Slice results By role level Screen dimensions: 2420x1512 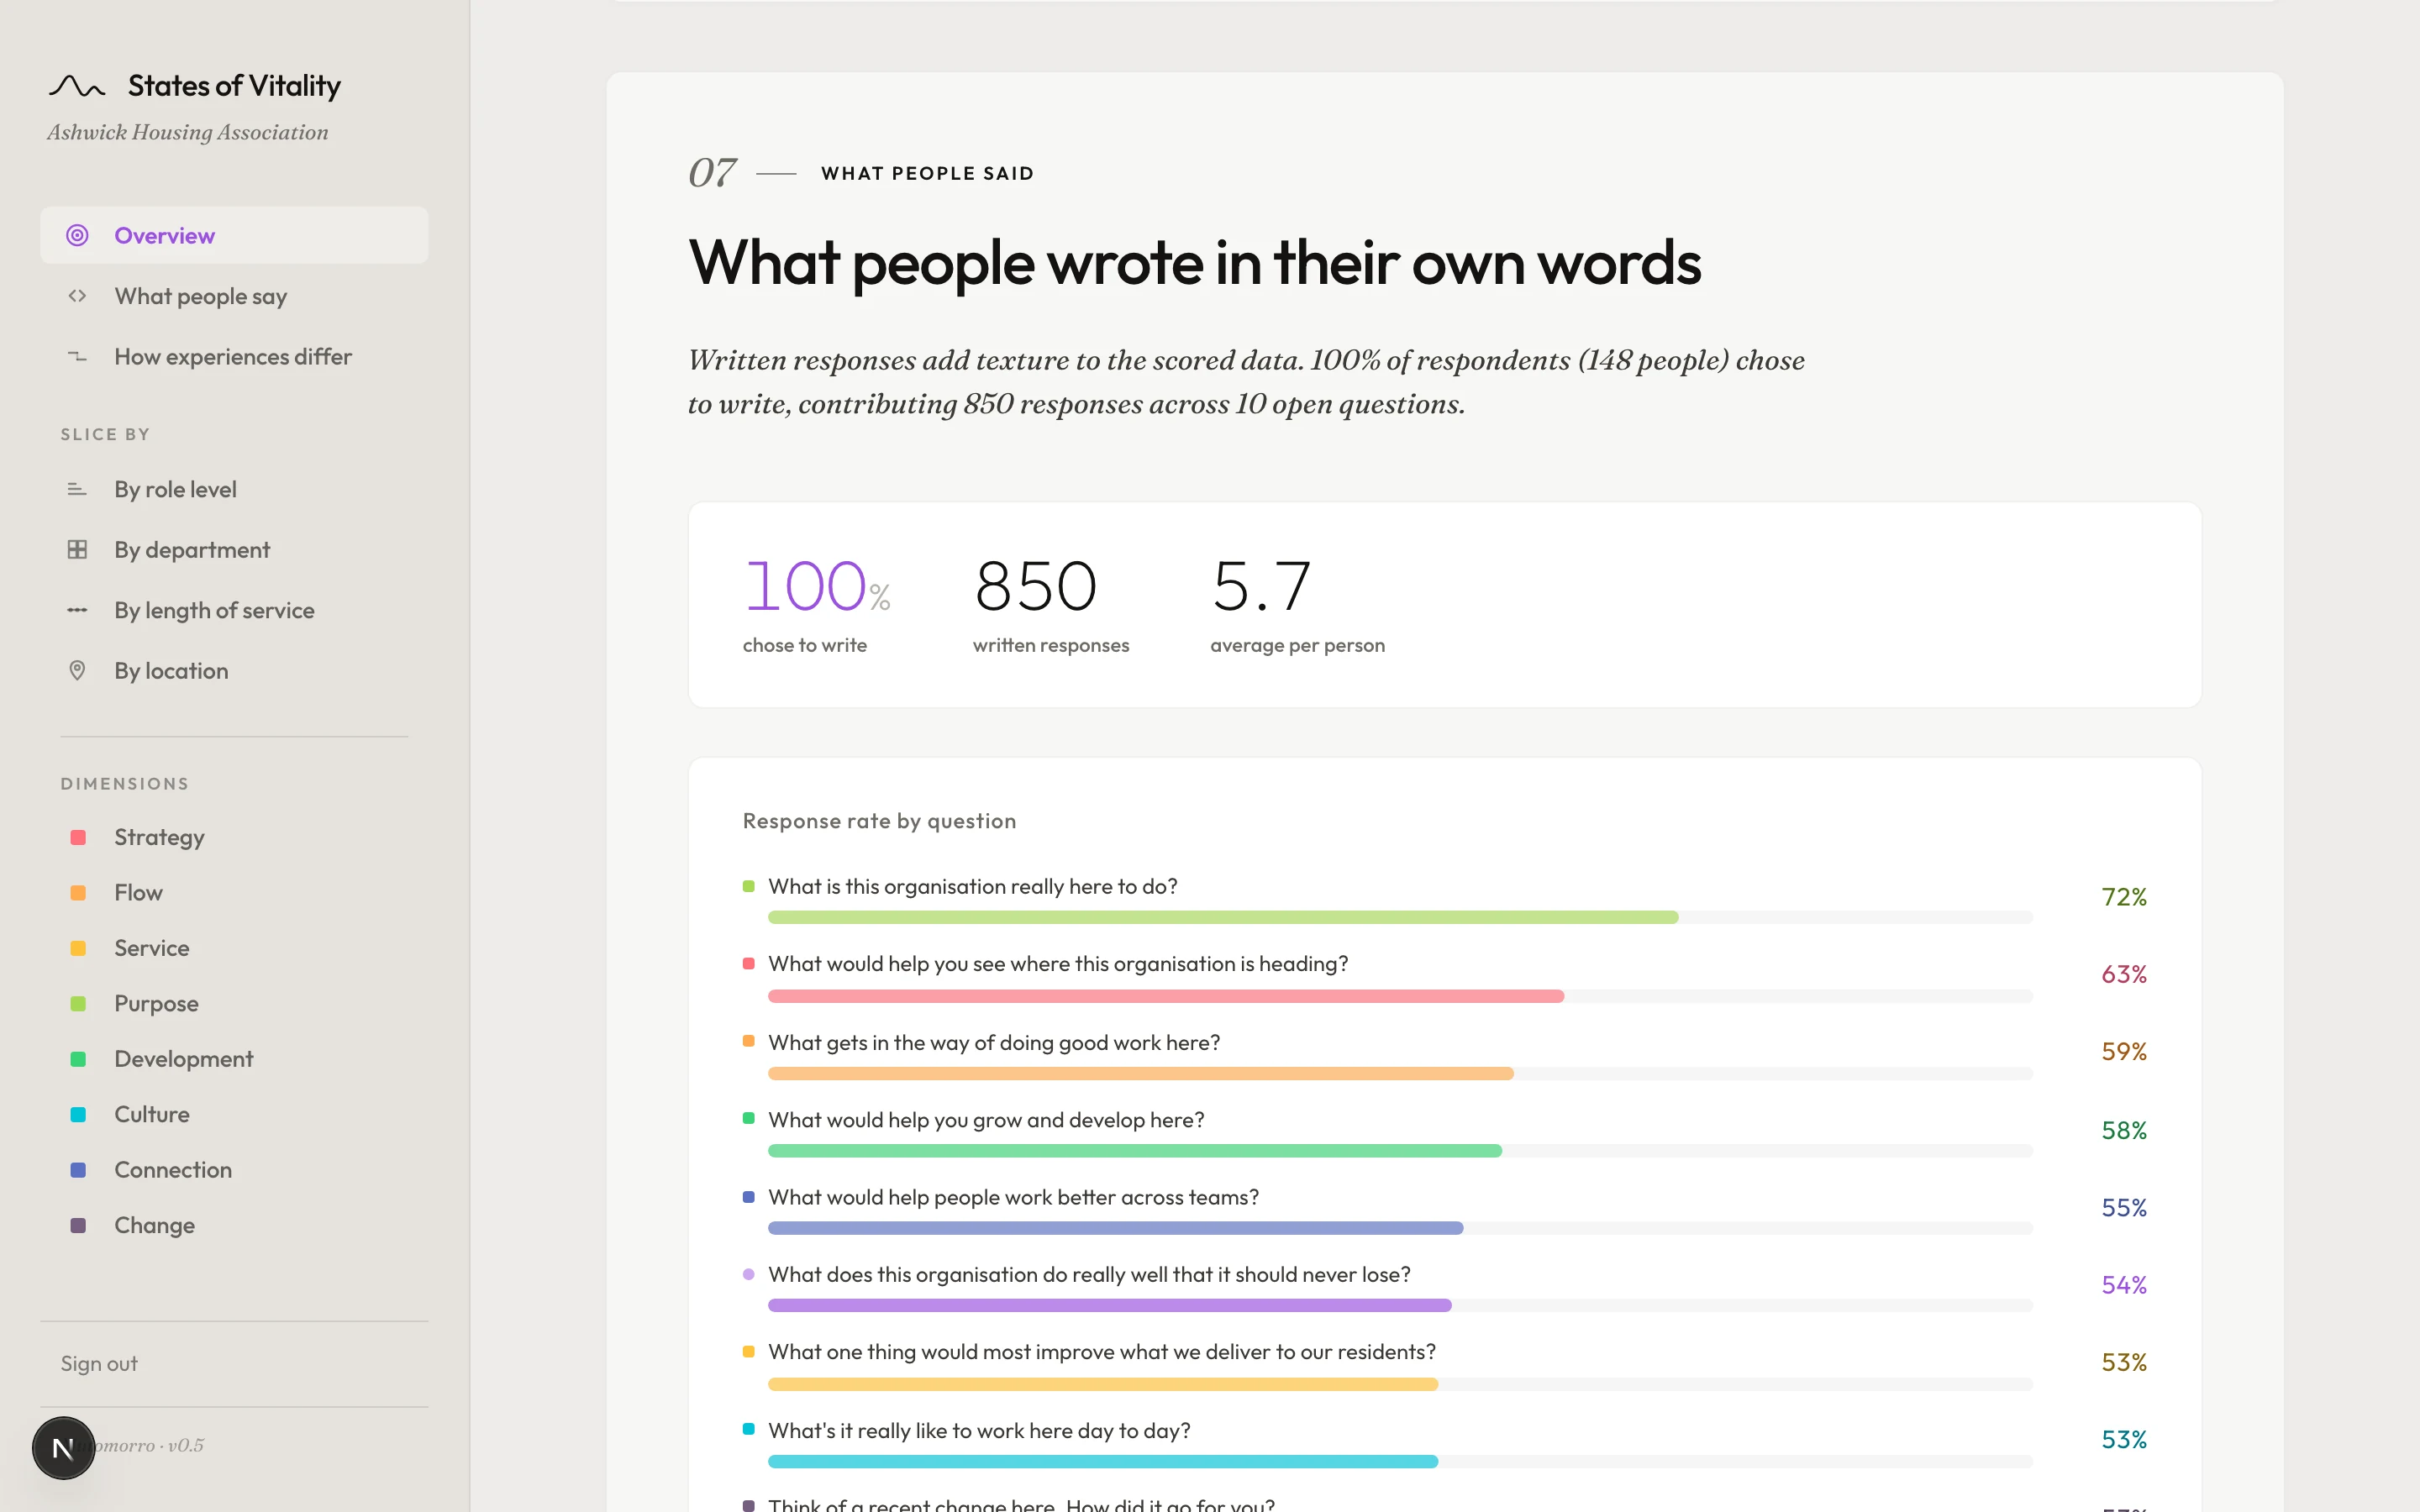pos(234,489)
